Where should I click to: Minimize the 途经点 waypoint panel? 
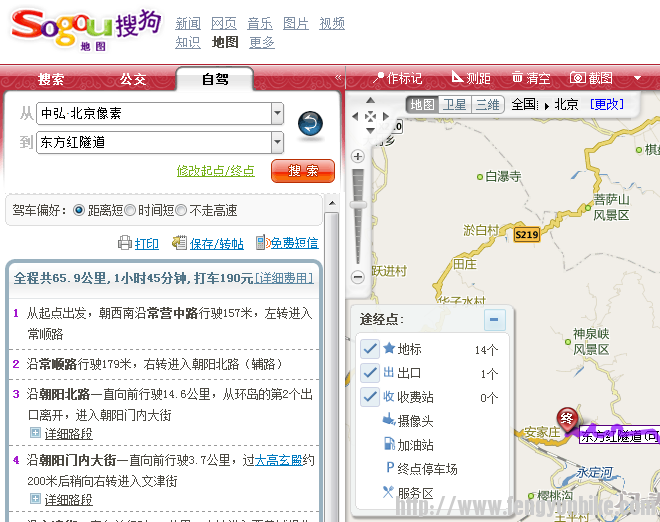pyautogui.click(x=494, y=320)
